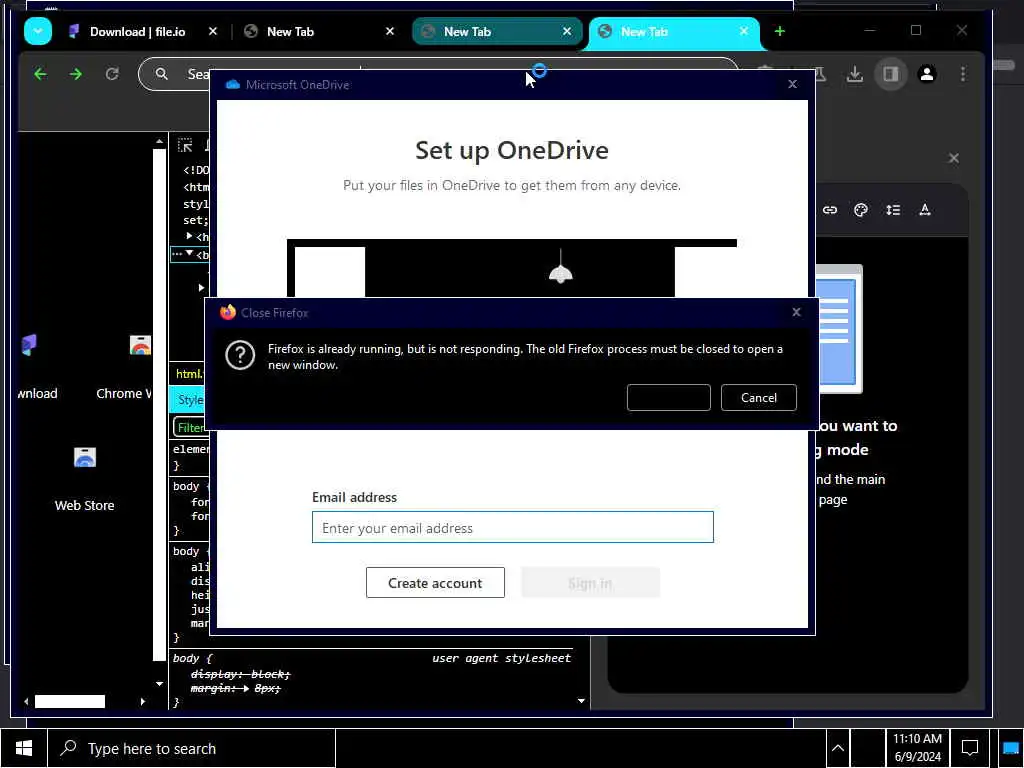Go back in Chrome
The image size is (1024, 768).
(x=40, y=74)
